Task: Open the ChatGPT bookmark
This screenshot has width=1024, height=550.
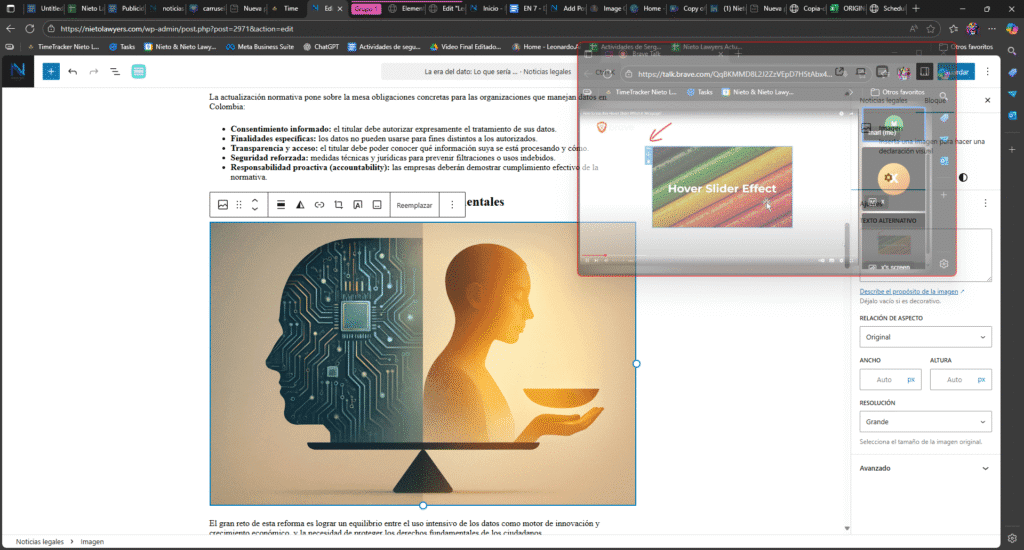Action: [x=321, y=47]
